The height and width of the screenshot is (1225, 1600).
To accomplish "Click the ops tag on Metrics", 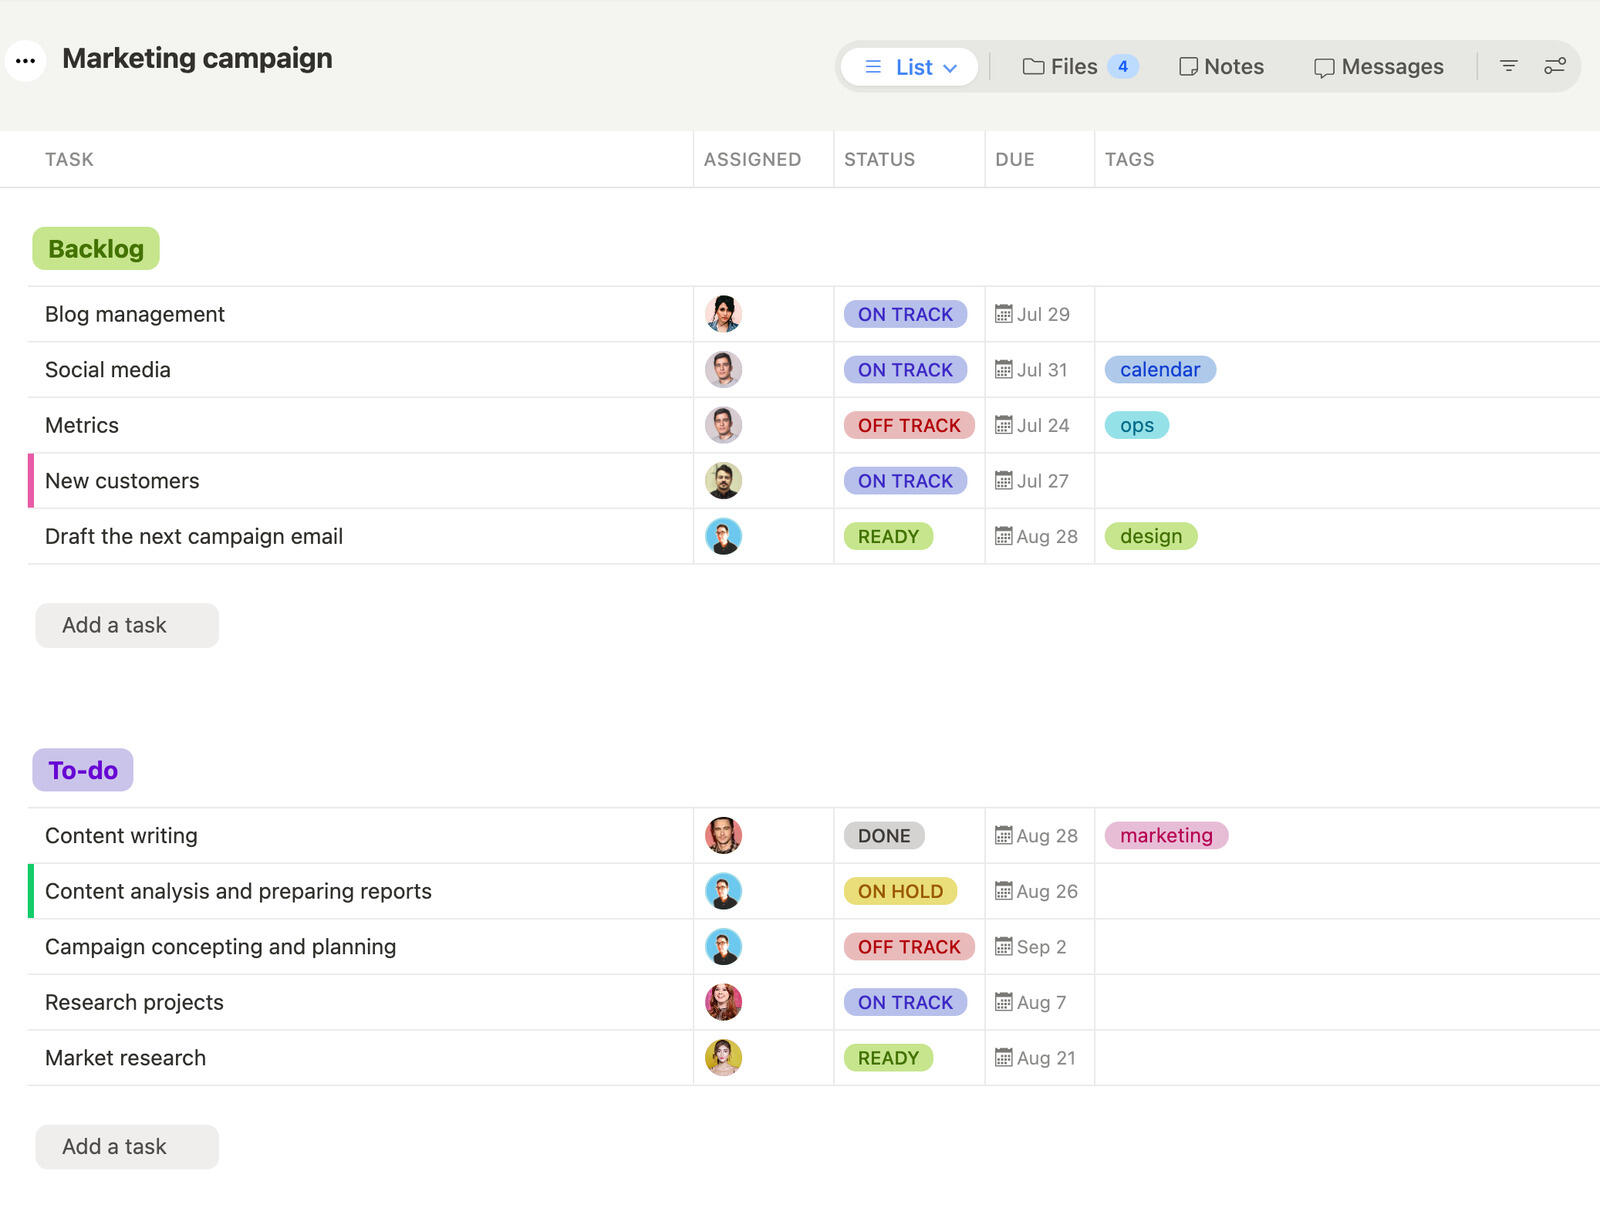I will click(x=1137, y=425).
